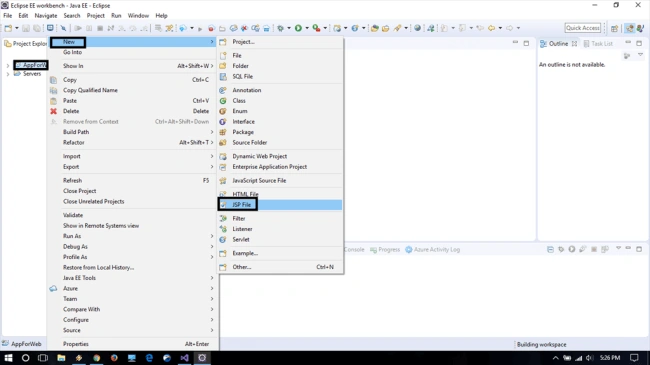Click the Debug bug toolbar icon

pyautogui.click(x=281, y=28)
